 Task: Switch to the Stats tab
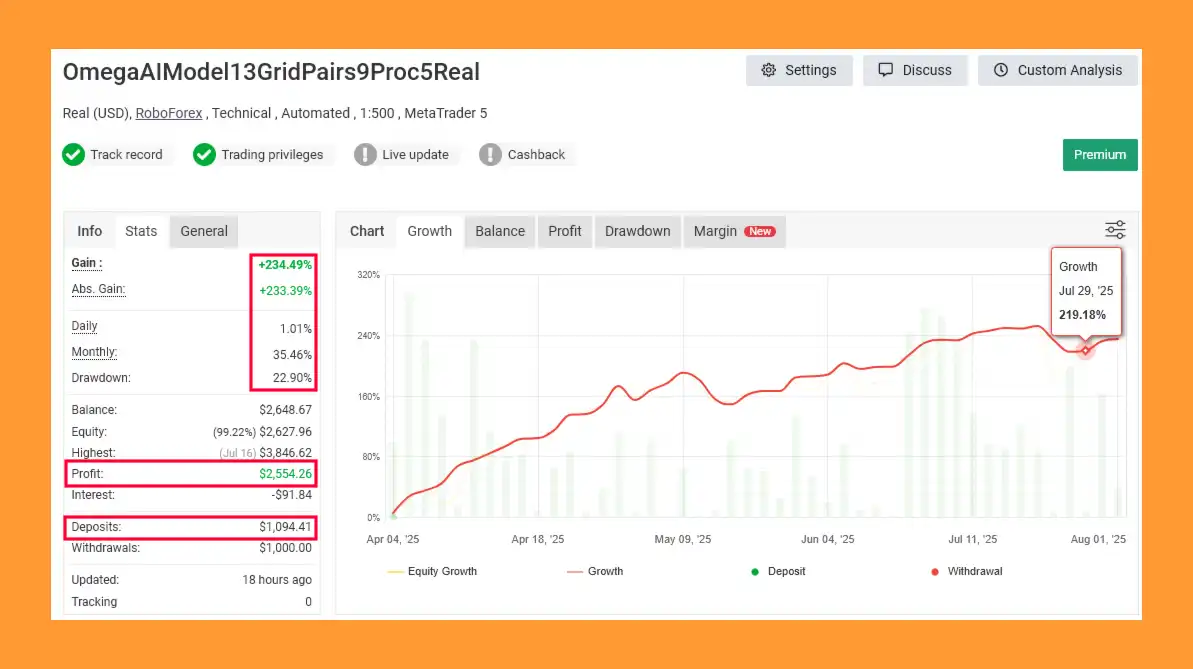click(141, 231)
